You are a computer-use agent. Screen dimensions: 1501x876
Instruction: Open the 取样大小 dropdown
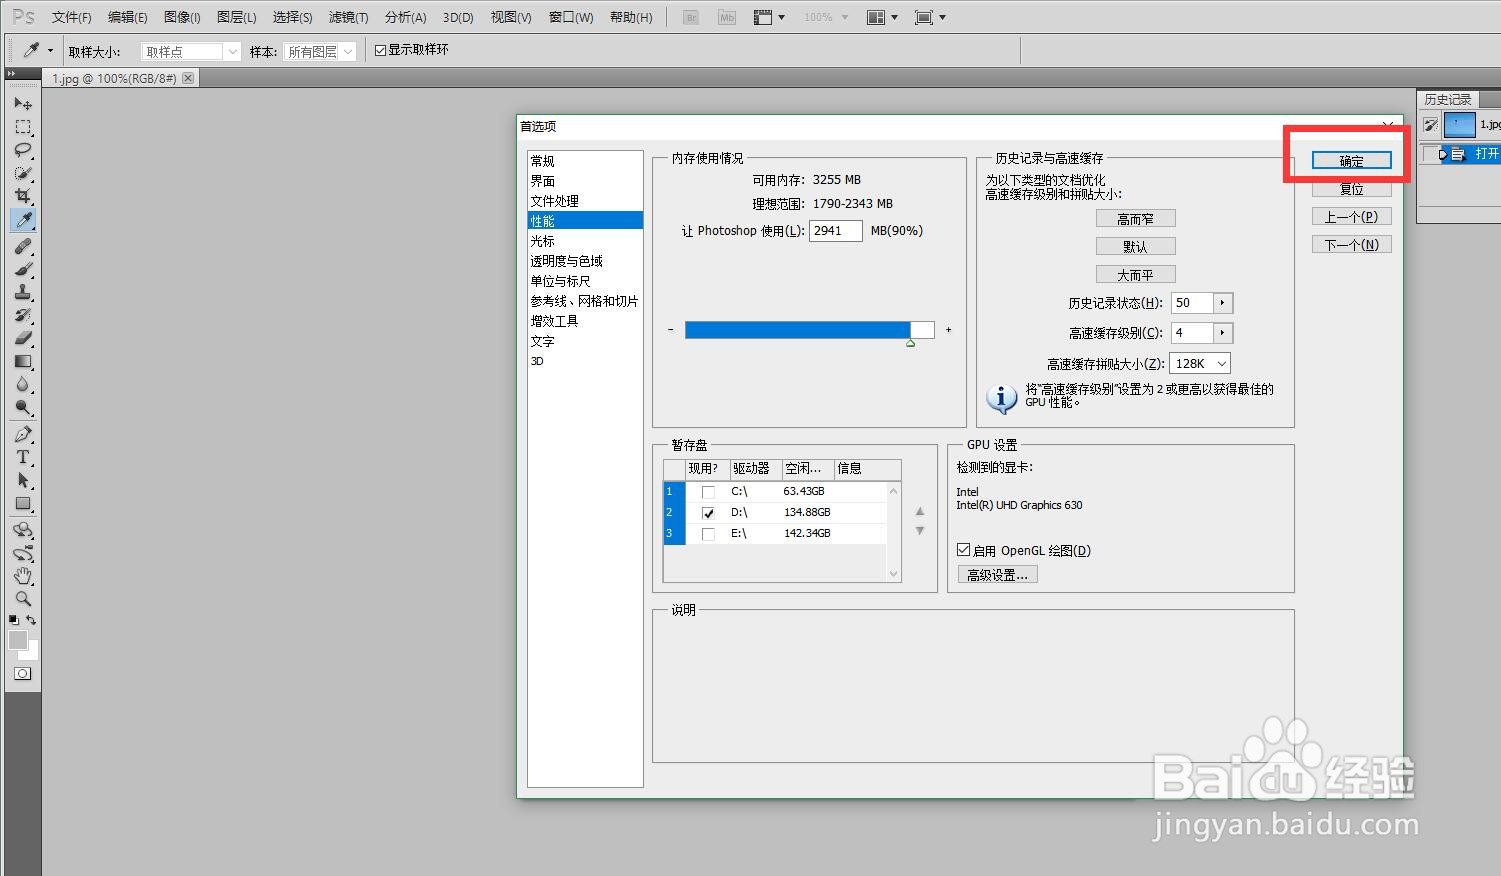(191, 51)
